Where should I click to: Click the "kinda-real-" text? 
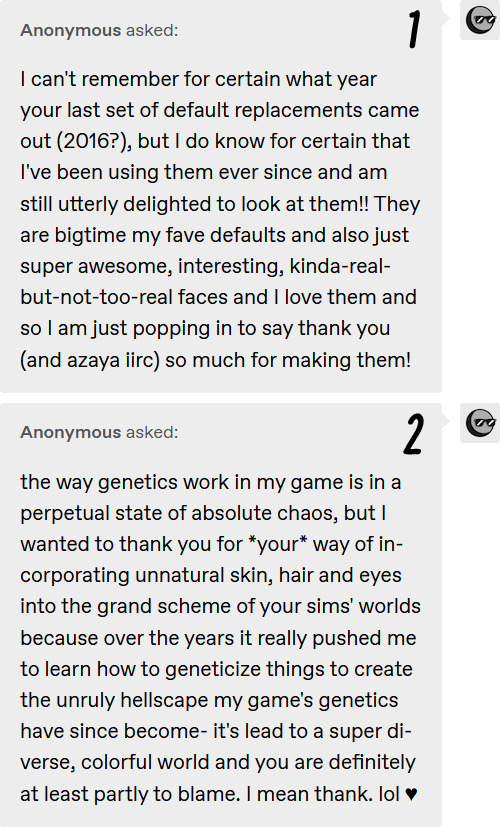(340, 266)
